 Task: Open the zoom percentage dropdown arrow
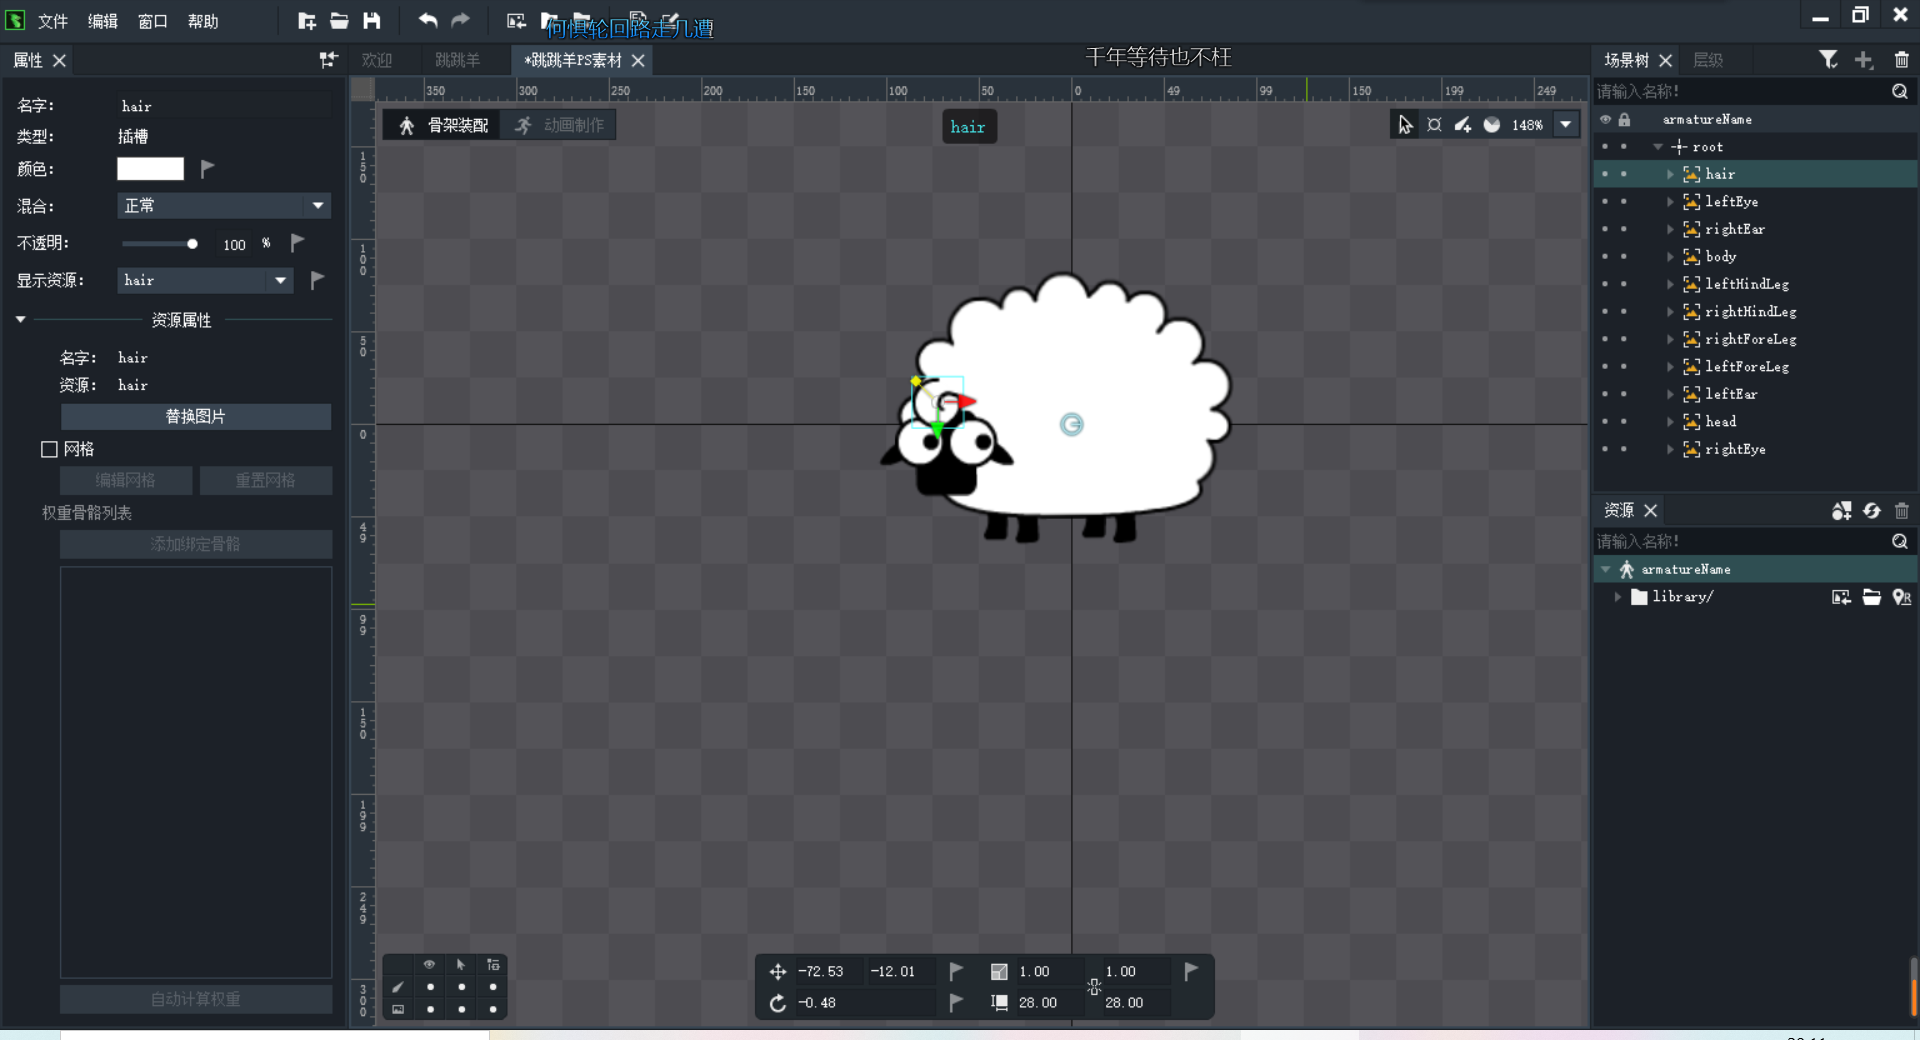(x=1566, y=125)
